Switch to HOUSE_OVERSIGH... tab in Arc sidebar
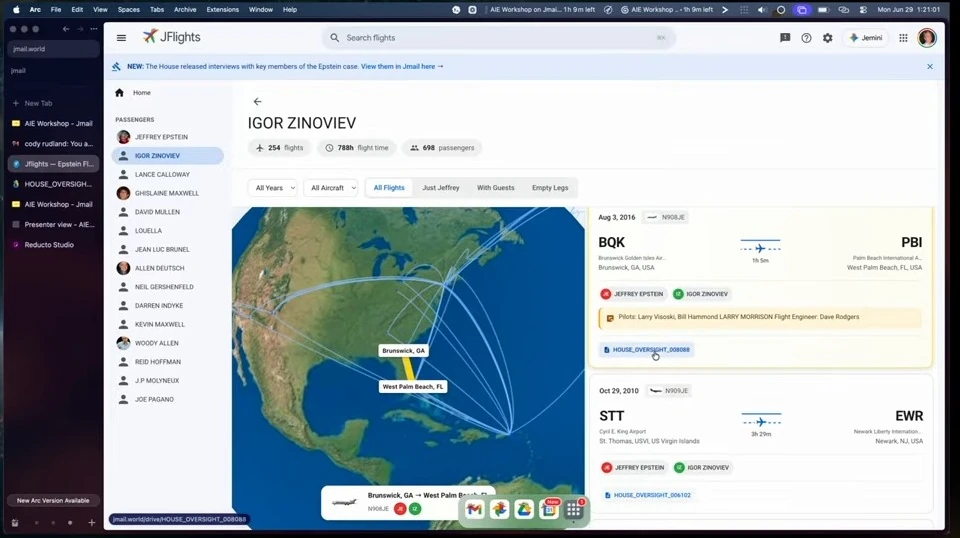The height and width of the screenshot is (538, 960). click(53, 184)
